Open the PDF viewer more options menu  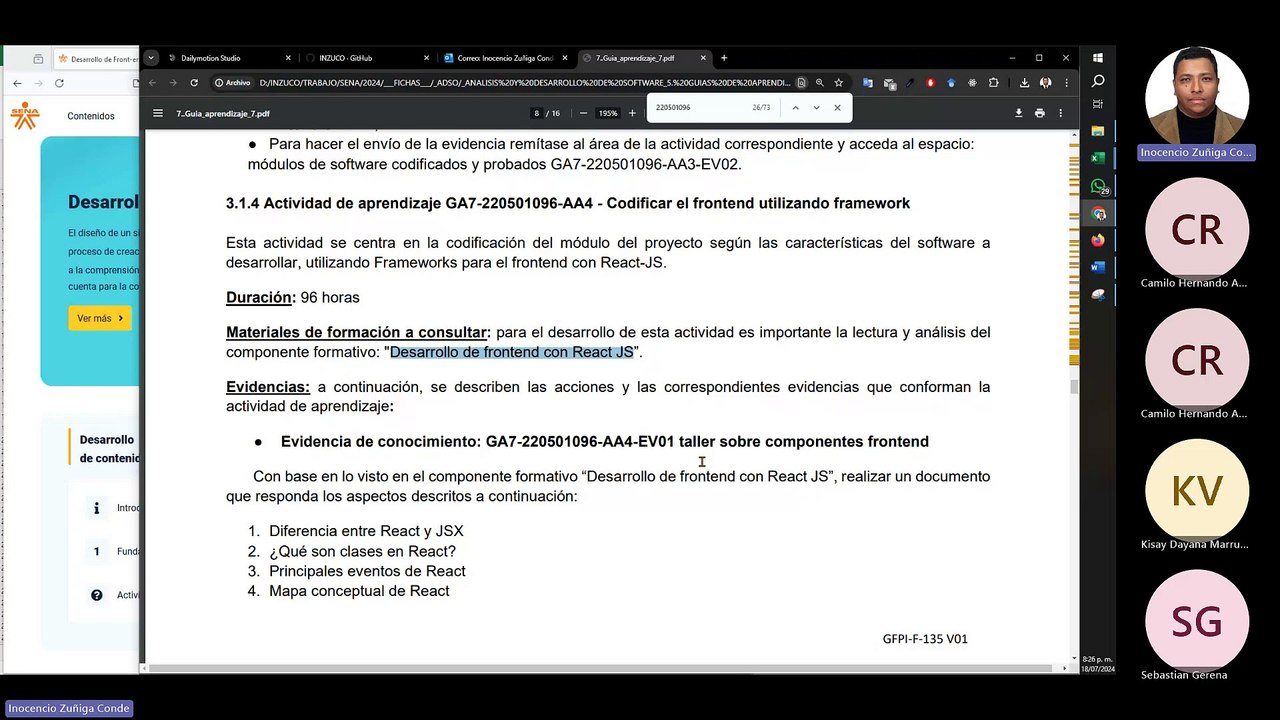pos(1061,113)
